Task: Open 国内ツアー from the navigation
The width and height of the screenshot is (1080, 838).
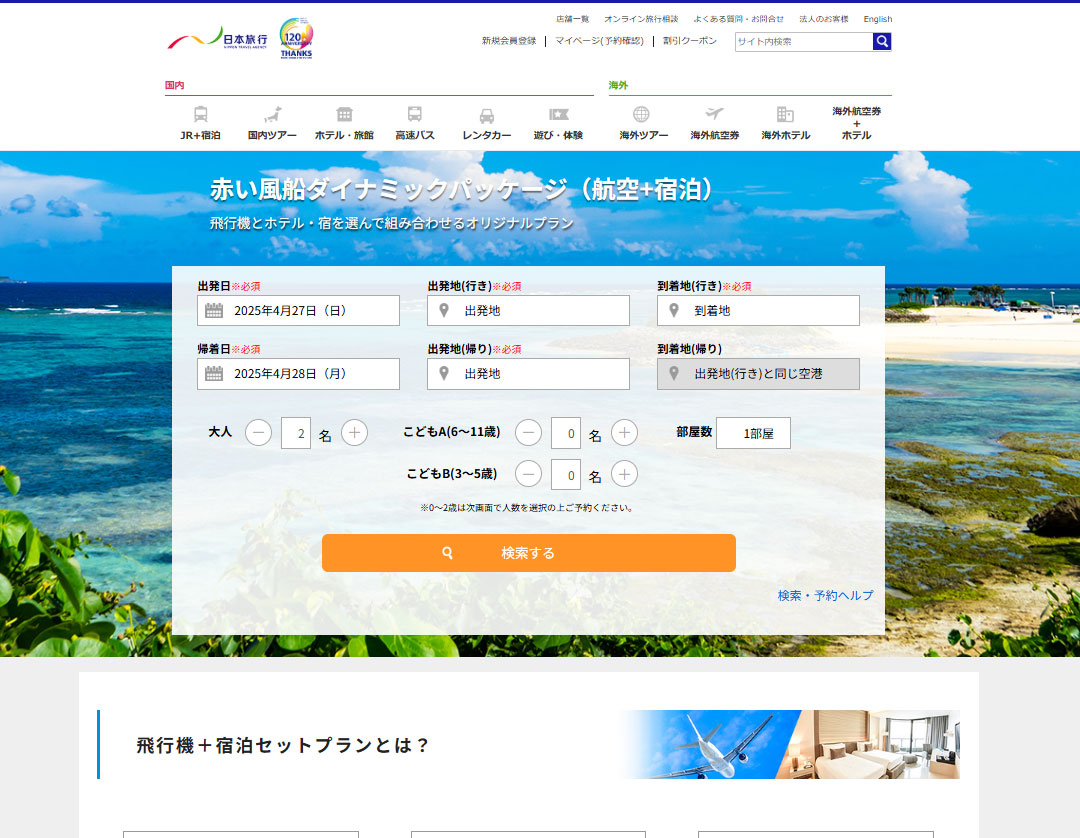Action: click(272, 115)
